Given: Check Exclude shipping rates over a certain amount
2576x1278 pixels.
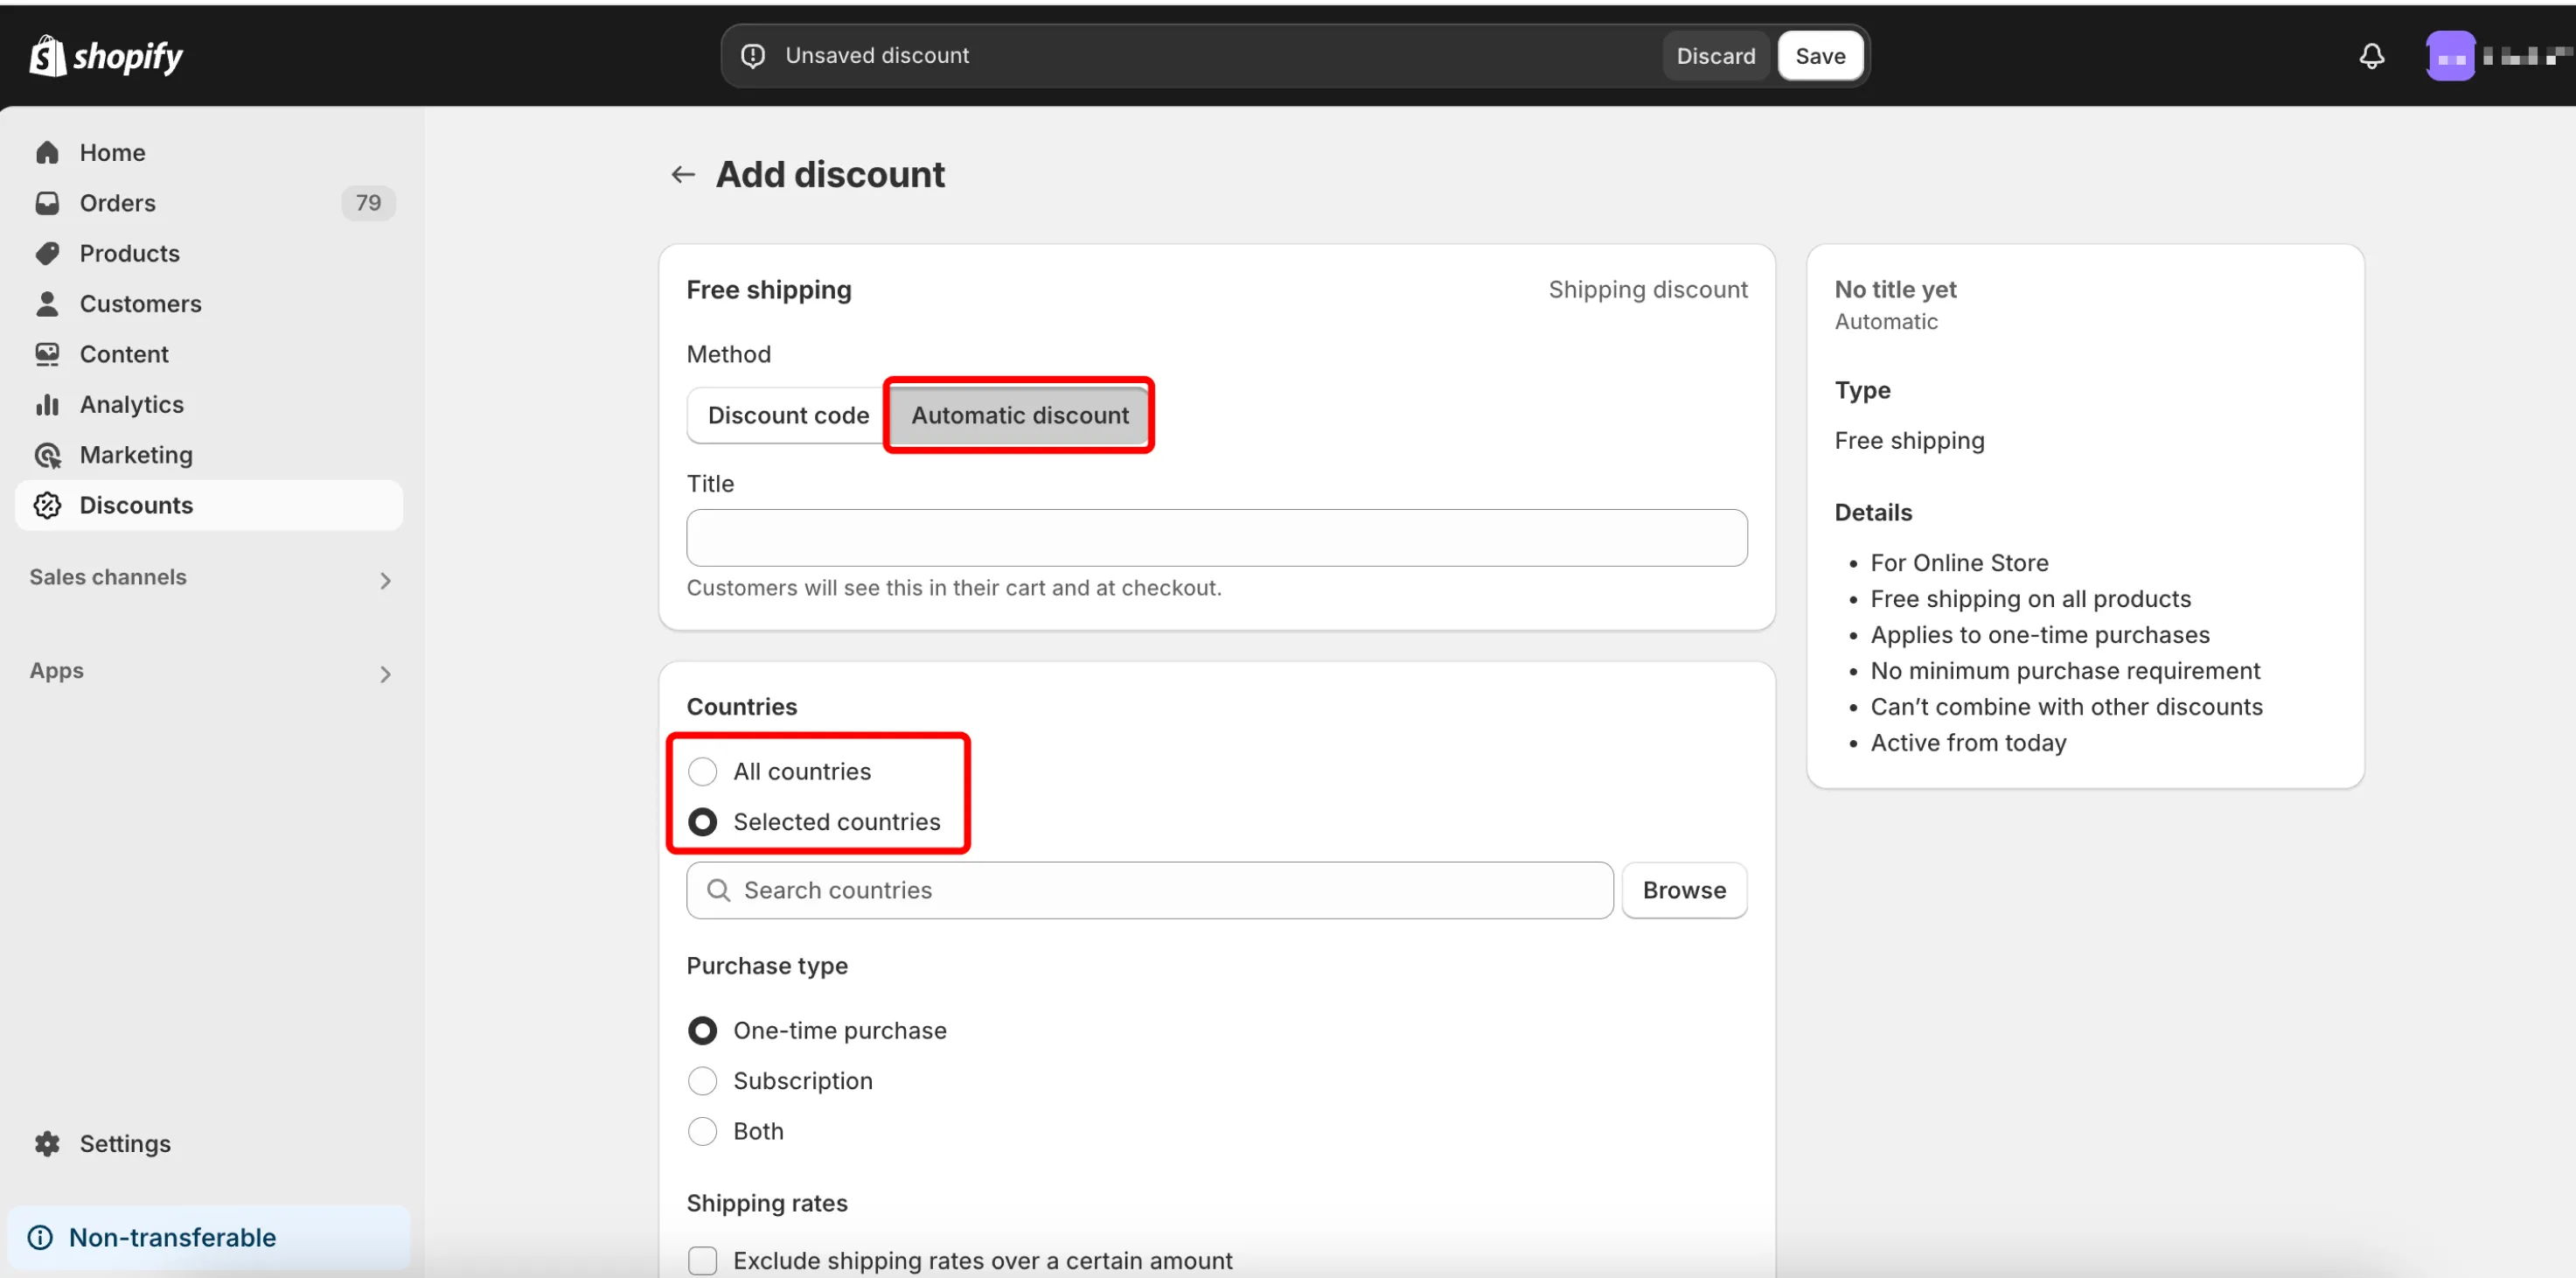Looking at the screenshot, I should (702, 1261).
